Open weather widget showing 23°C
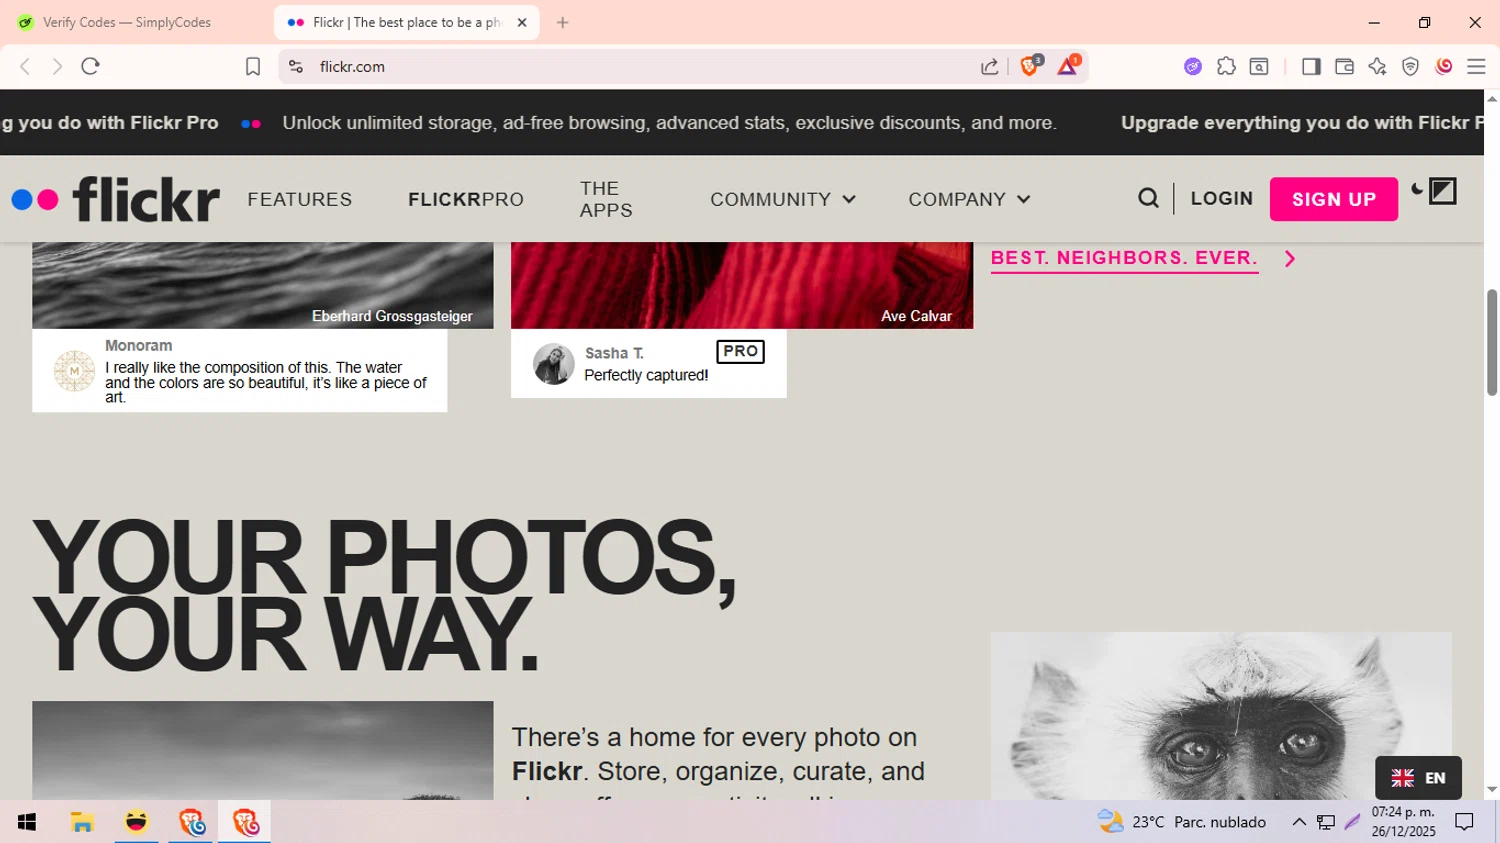 1182,822
